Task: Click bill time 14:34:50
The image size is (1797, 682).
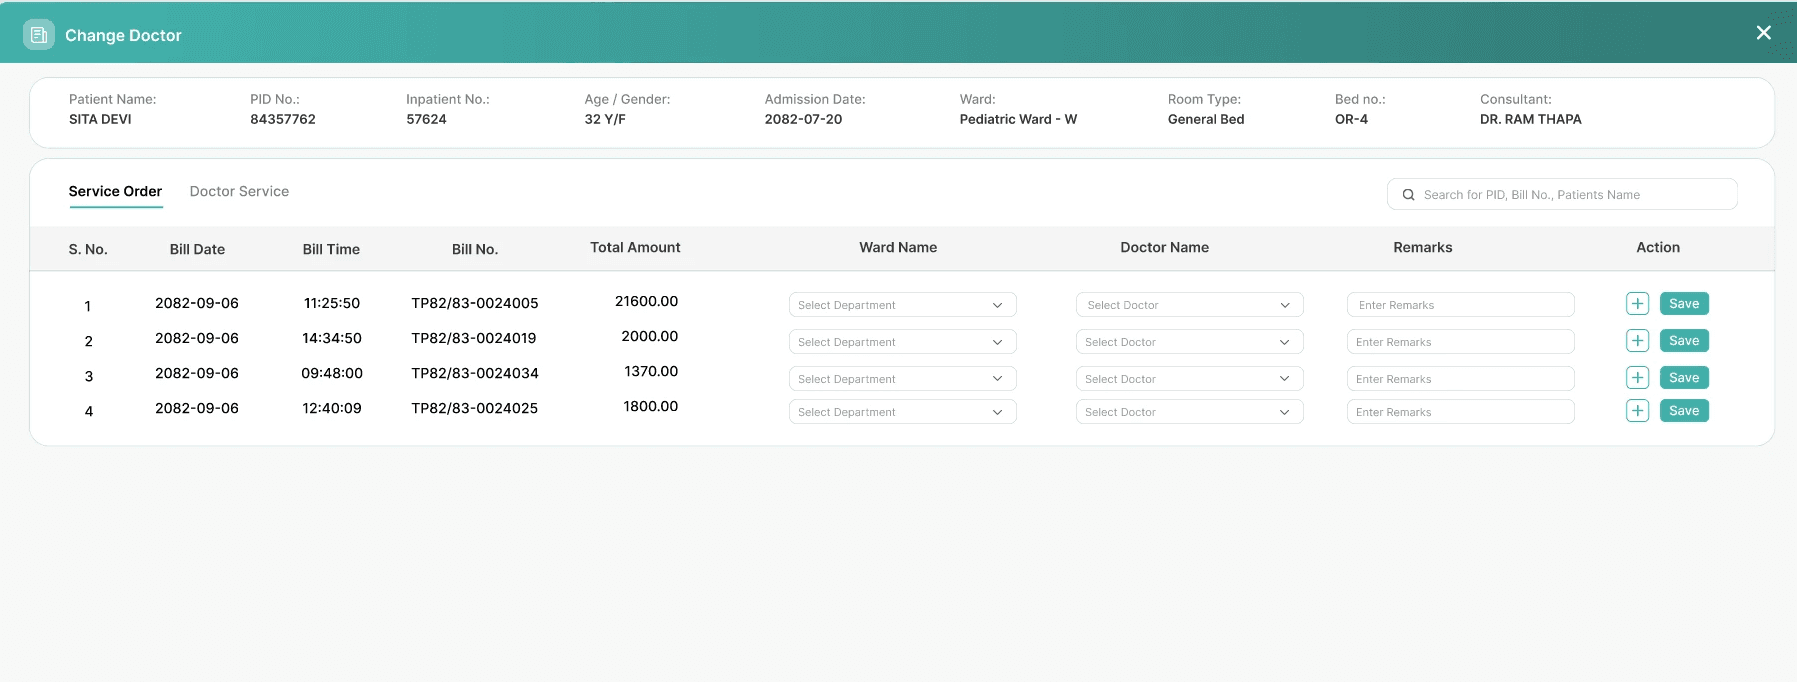Action: [x=332, y=338]
